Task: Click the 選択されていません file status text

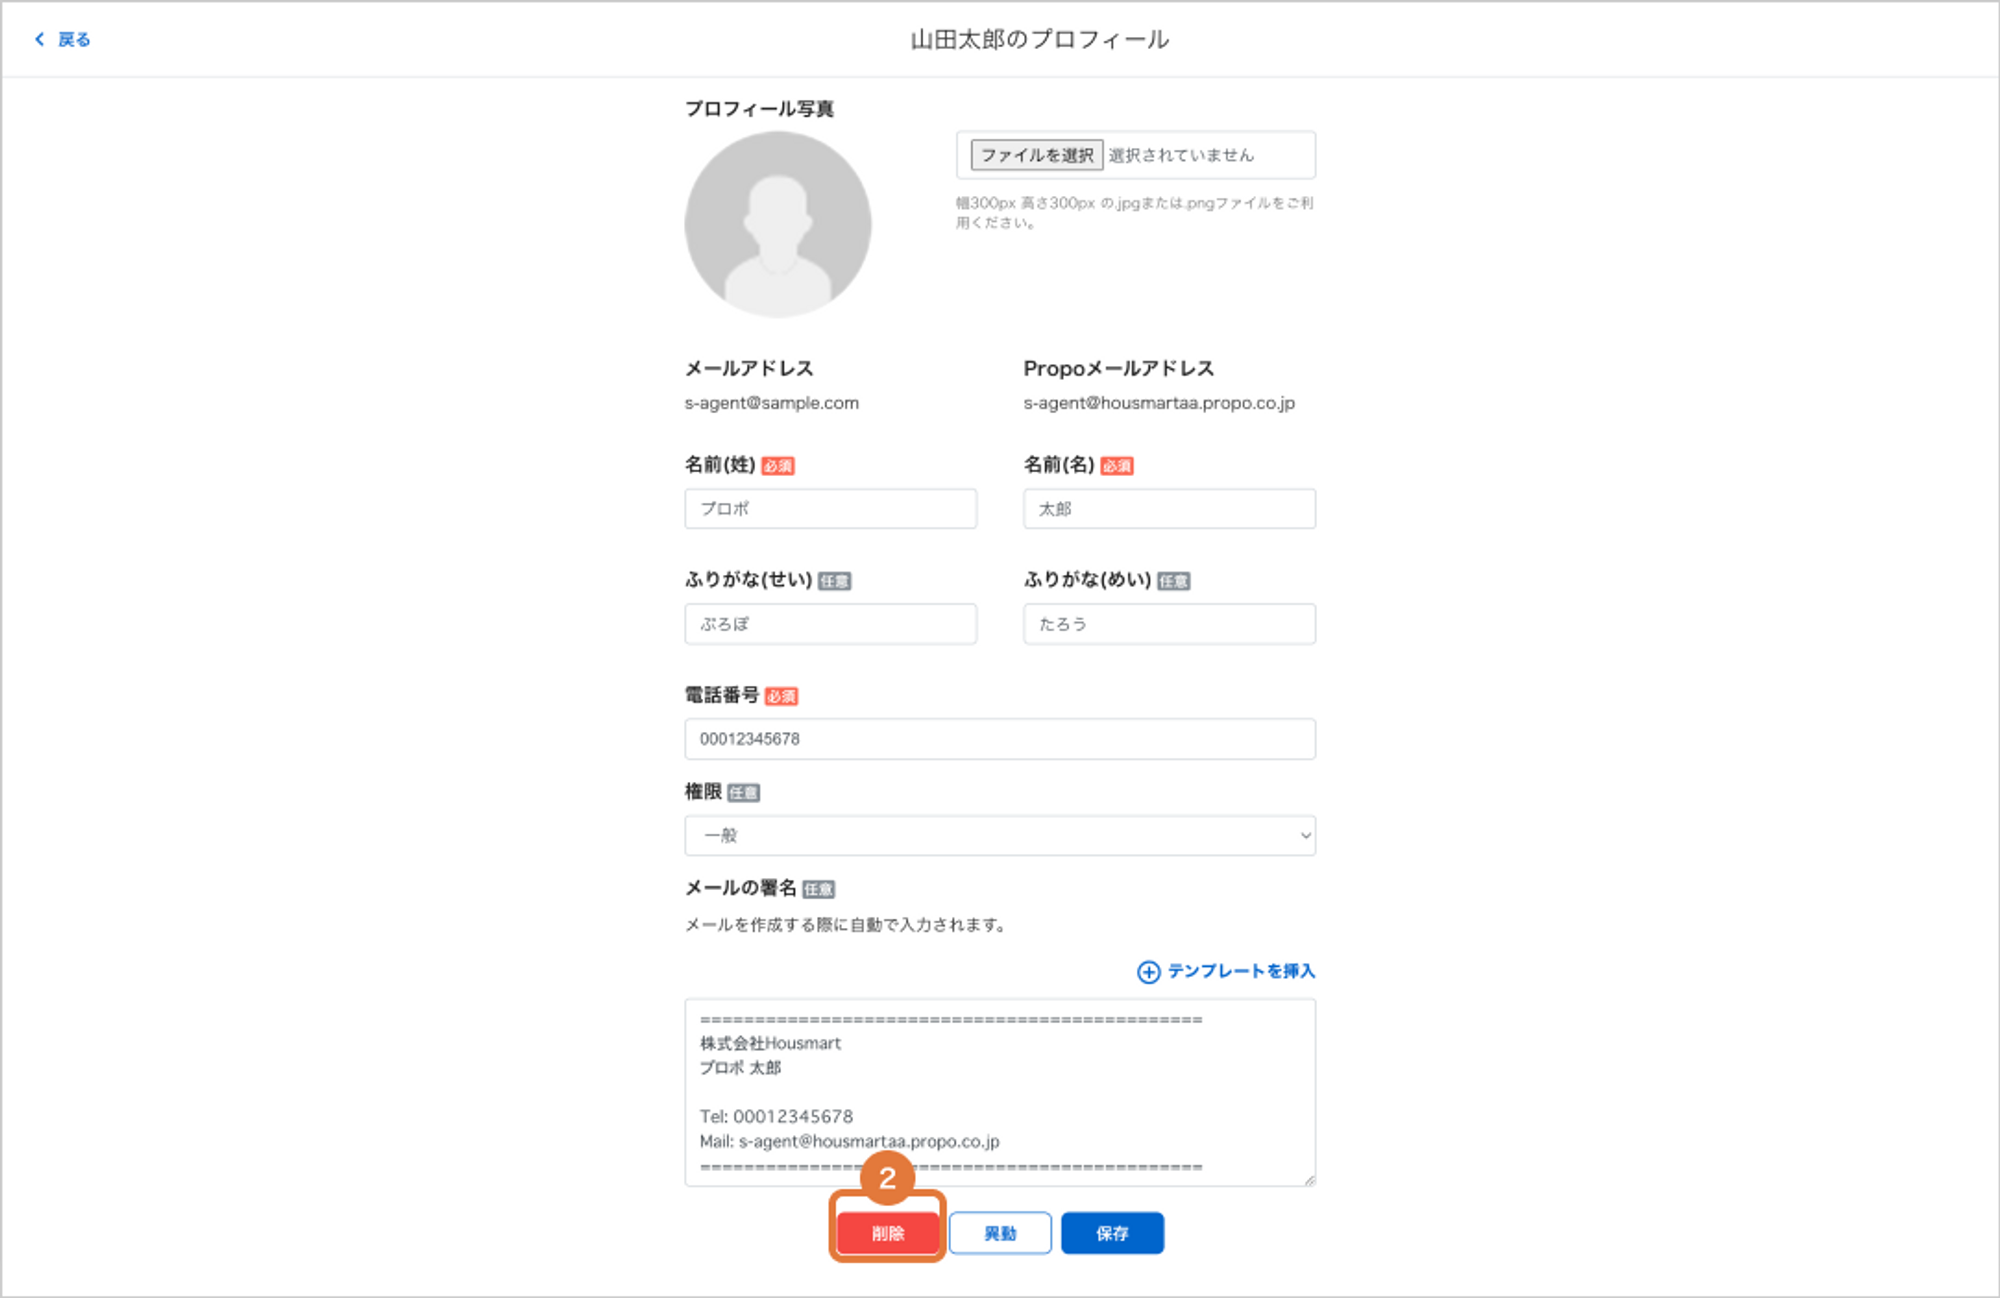Action: pos(1181,155)
